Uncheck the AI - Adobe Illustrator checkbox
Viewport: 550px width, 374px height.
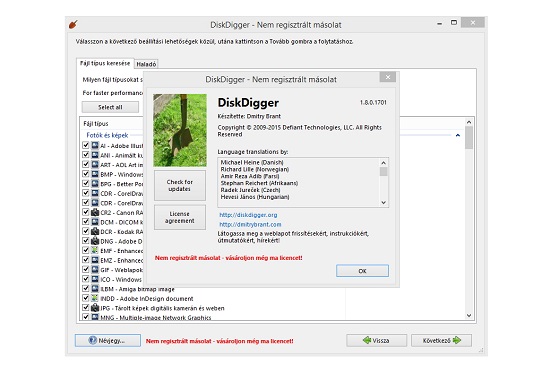[x=86, y=145]
